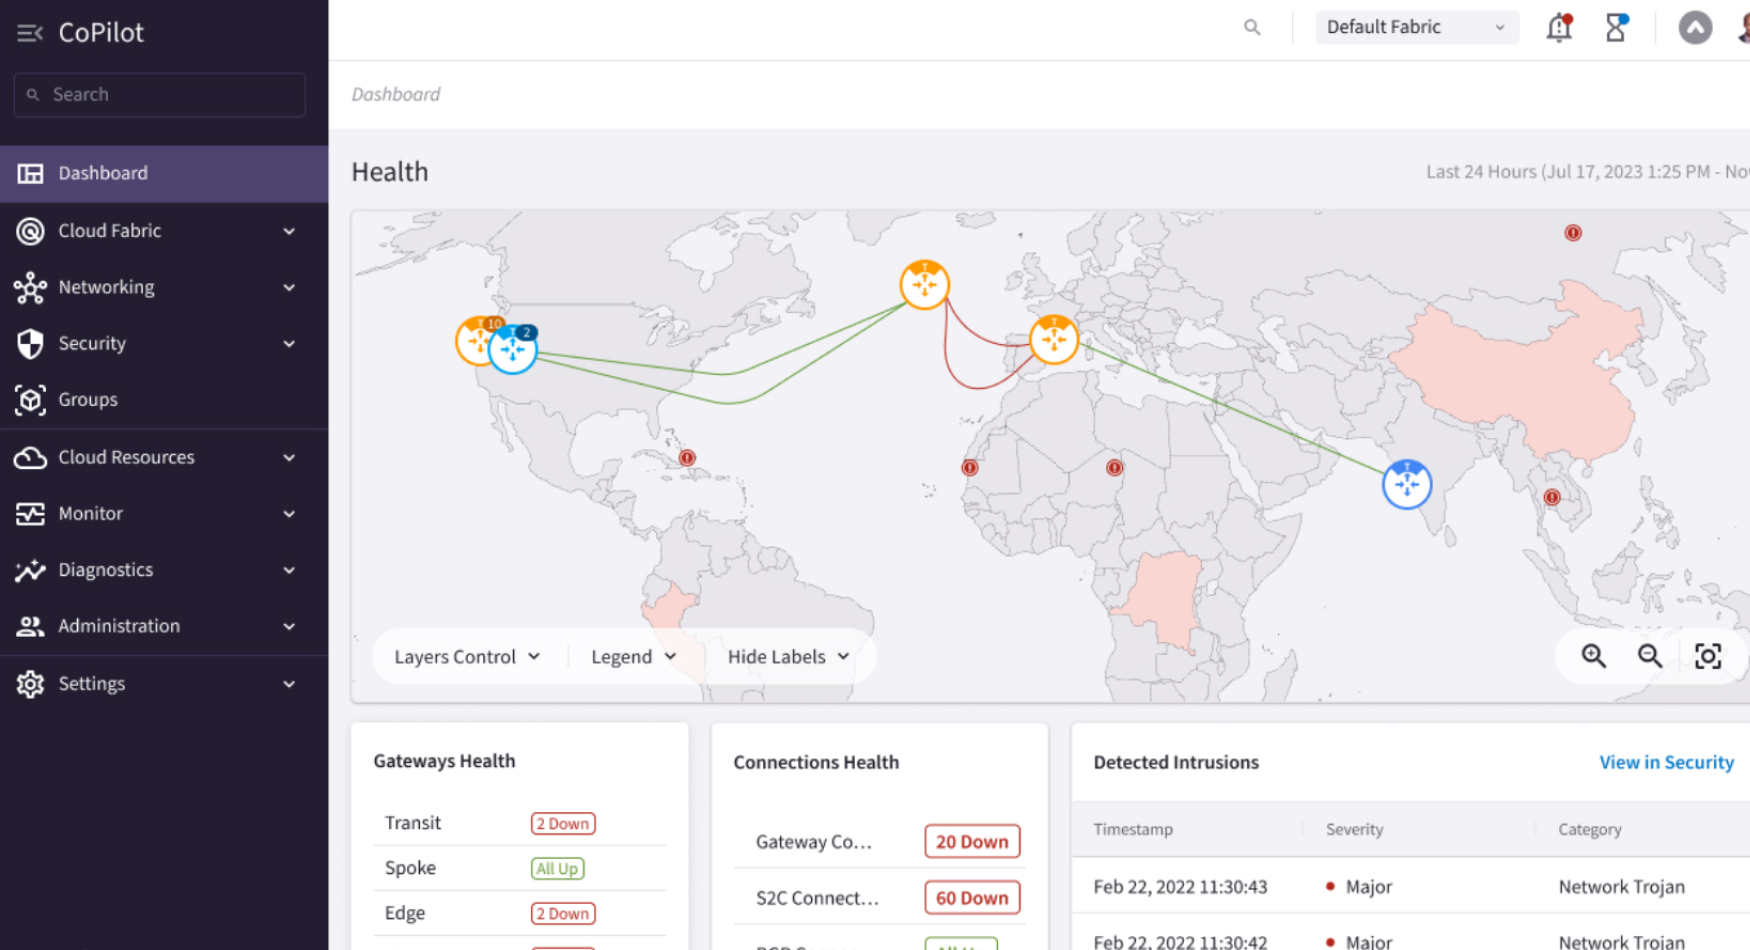The width and height of the screenshot is (1750, 950).
Task: Click the Transit 2 Down status badge
Action: coord(562,824)
